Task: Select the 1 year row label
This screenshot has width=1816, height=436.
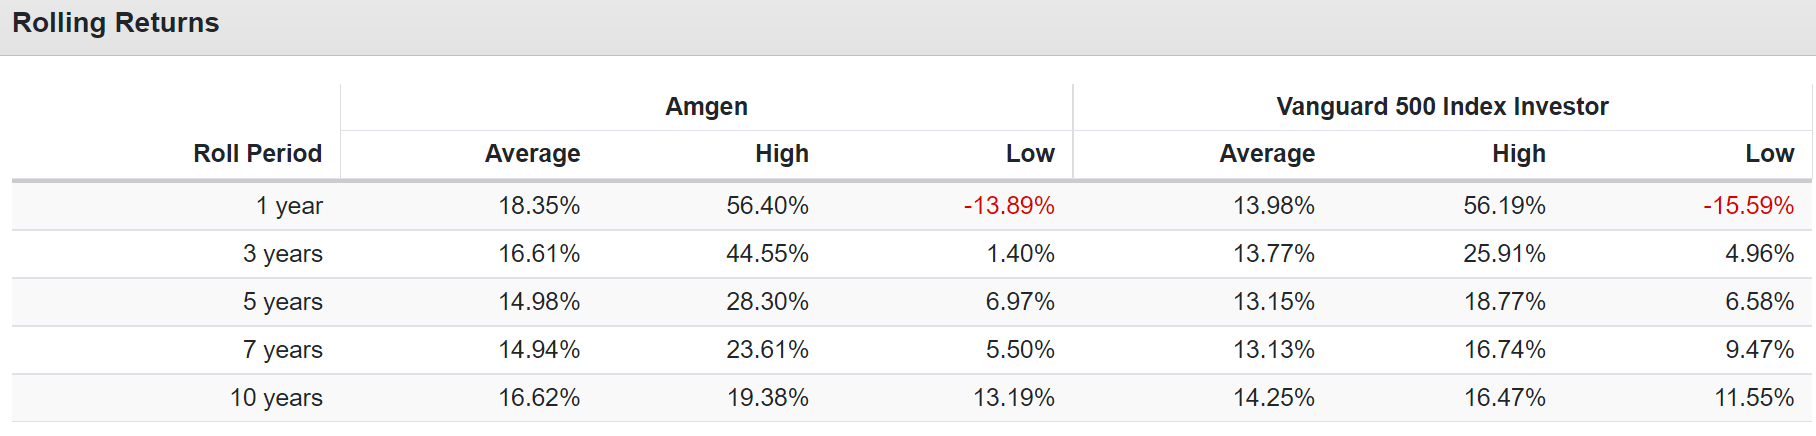Action: click(289, 206)
